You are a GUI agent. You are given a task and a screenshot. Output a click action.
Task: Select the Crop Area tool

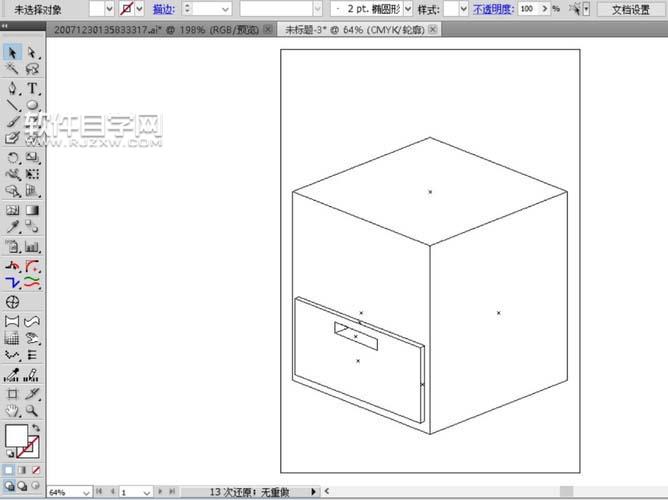pyautogui.click(x=12, y=394)
